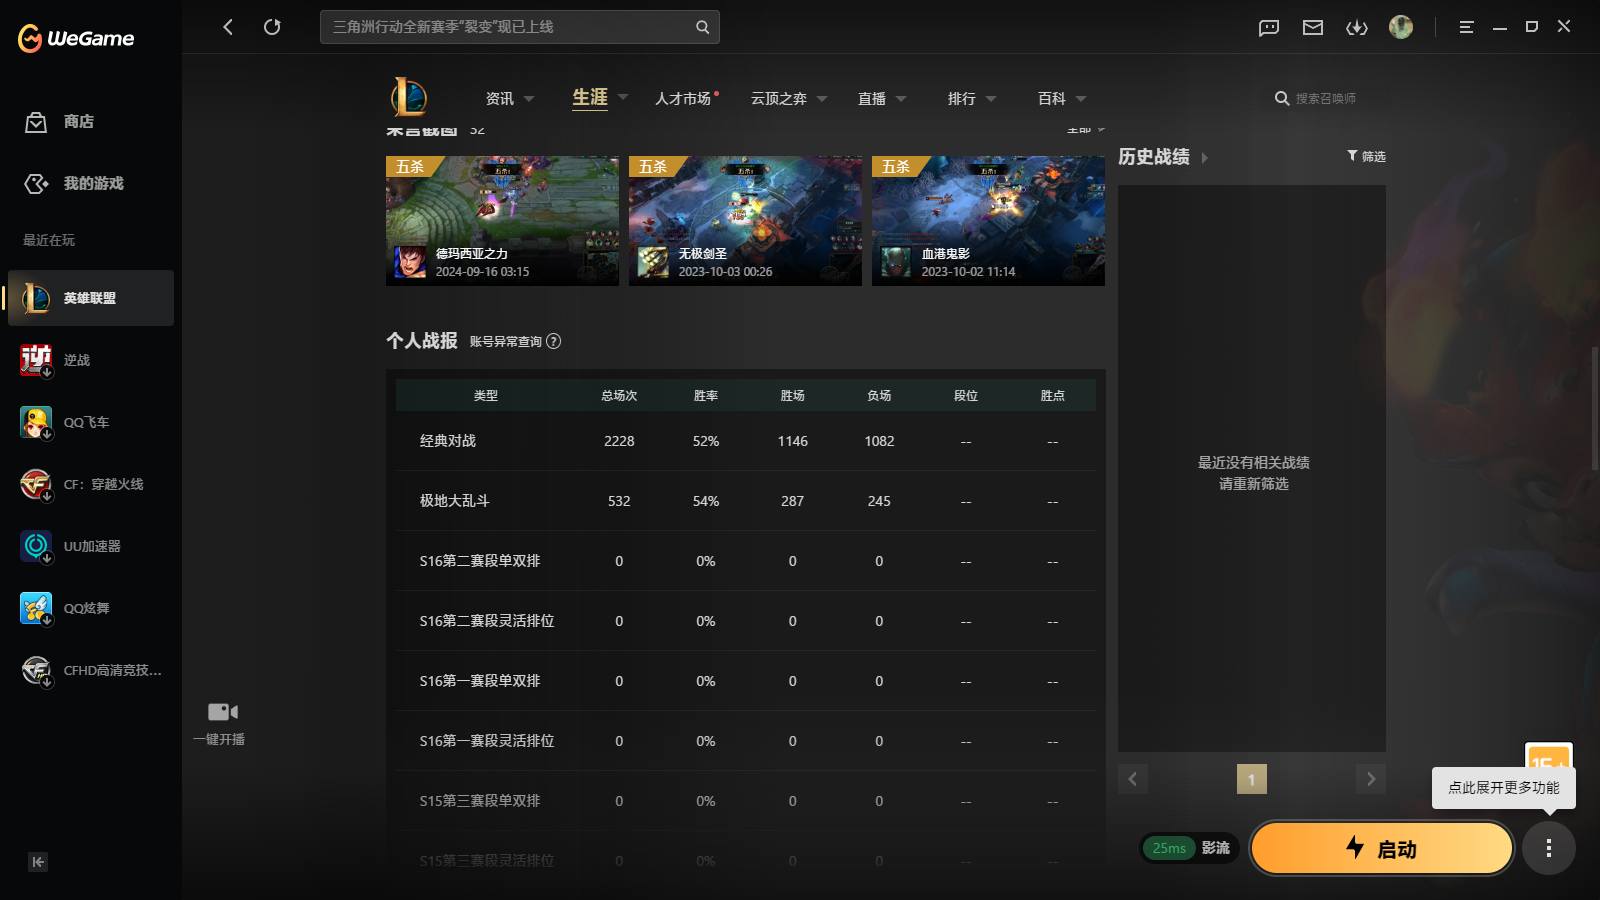The height and width of the screenshot is (900, 1600).
Task: Open the three-dot more functions button
Action: (1549, 848)
